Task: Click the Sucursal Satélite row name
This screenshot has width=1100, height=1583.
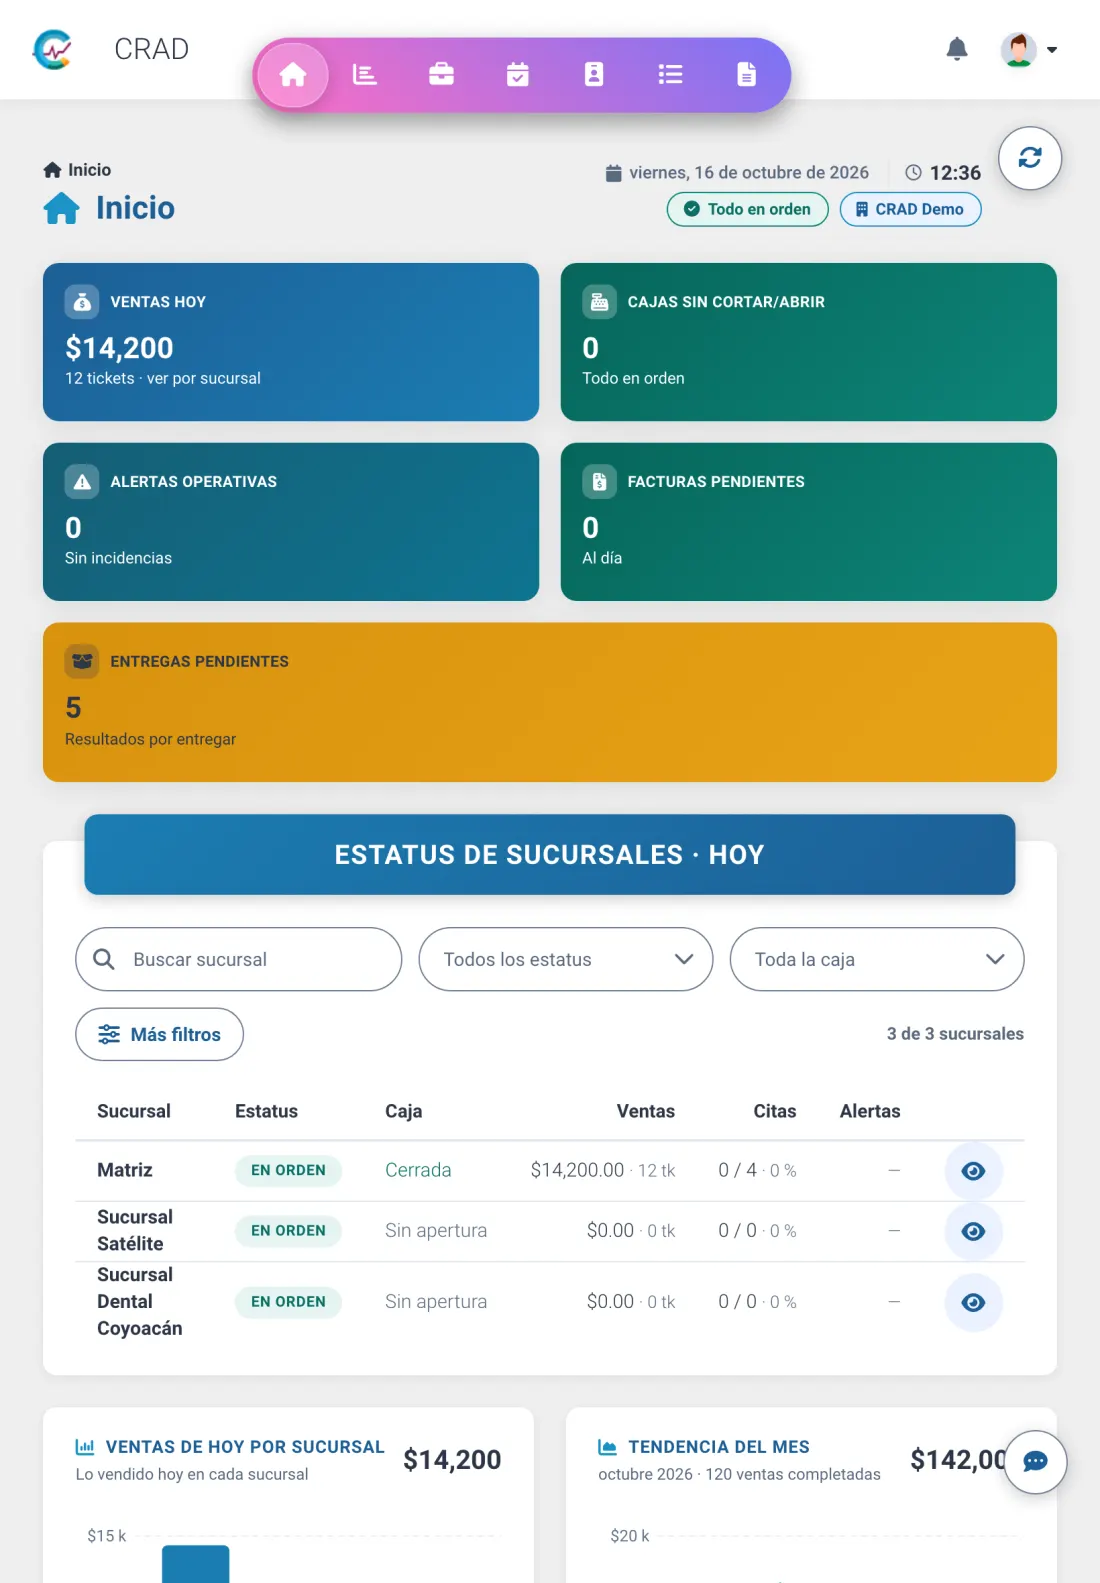Action: 135,1231
